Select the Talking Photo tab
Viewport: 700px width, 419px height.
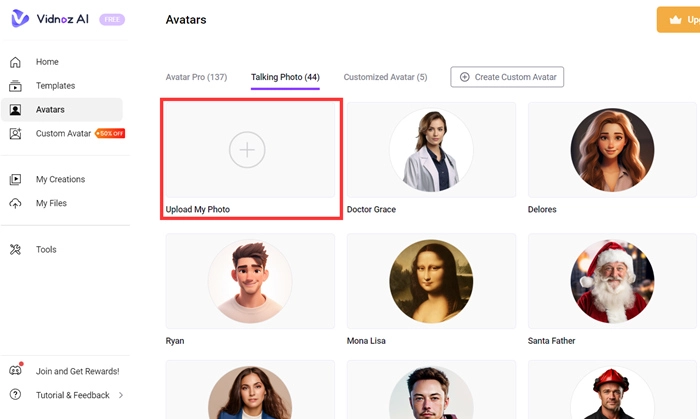(x=285, y=77)
